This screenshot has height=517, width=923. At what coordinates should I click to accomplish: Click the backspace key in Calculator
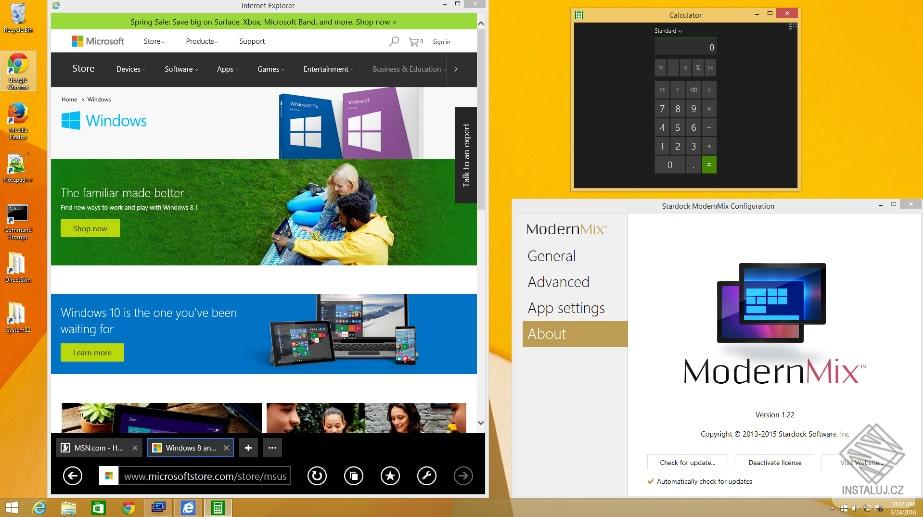tap(693, 90)
